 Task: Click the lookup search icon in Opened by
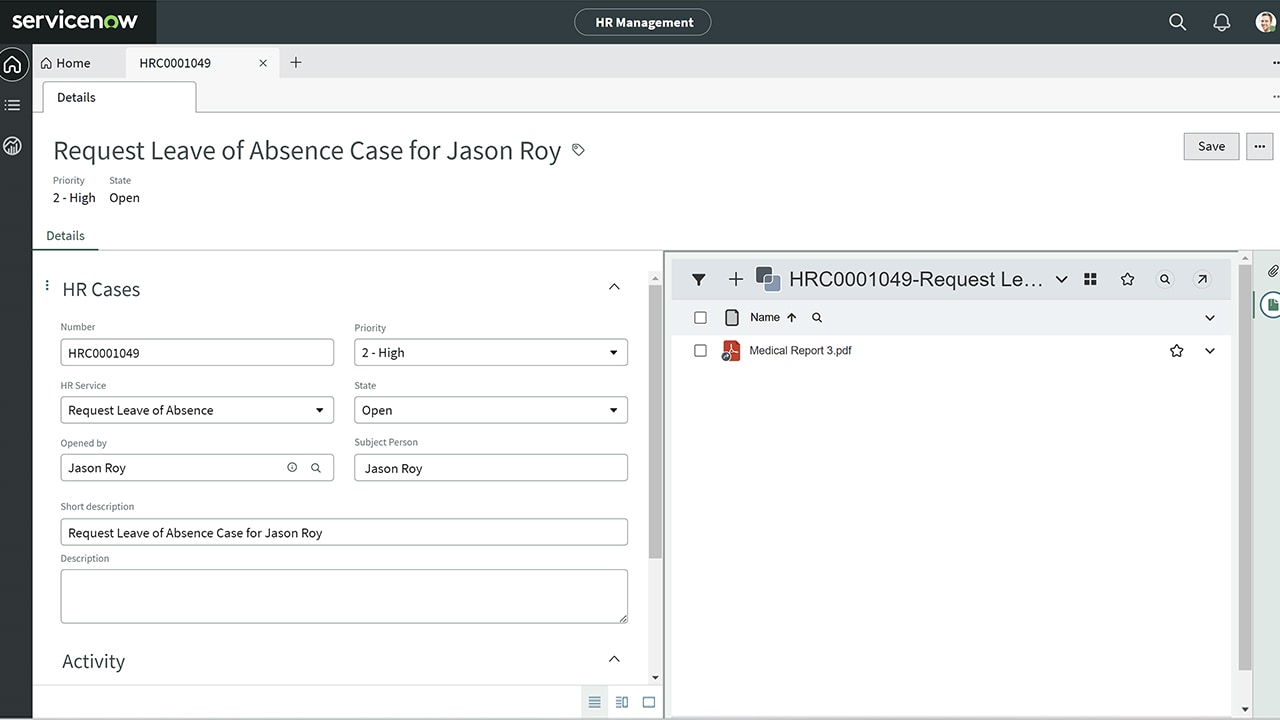tap(316, 467)
